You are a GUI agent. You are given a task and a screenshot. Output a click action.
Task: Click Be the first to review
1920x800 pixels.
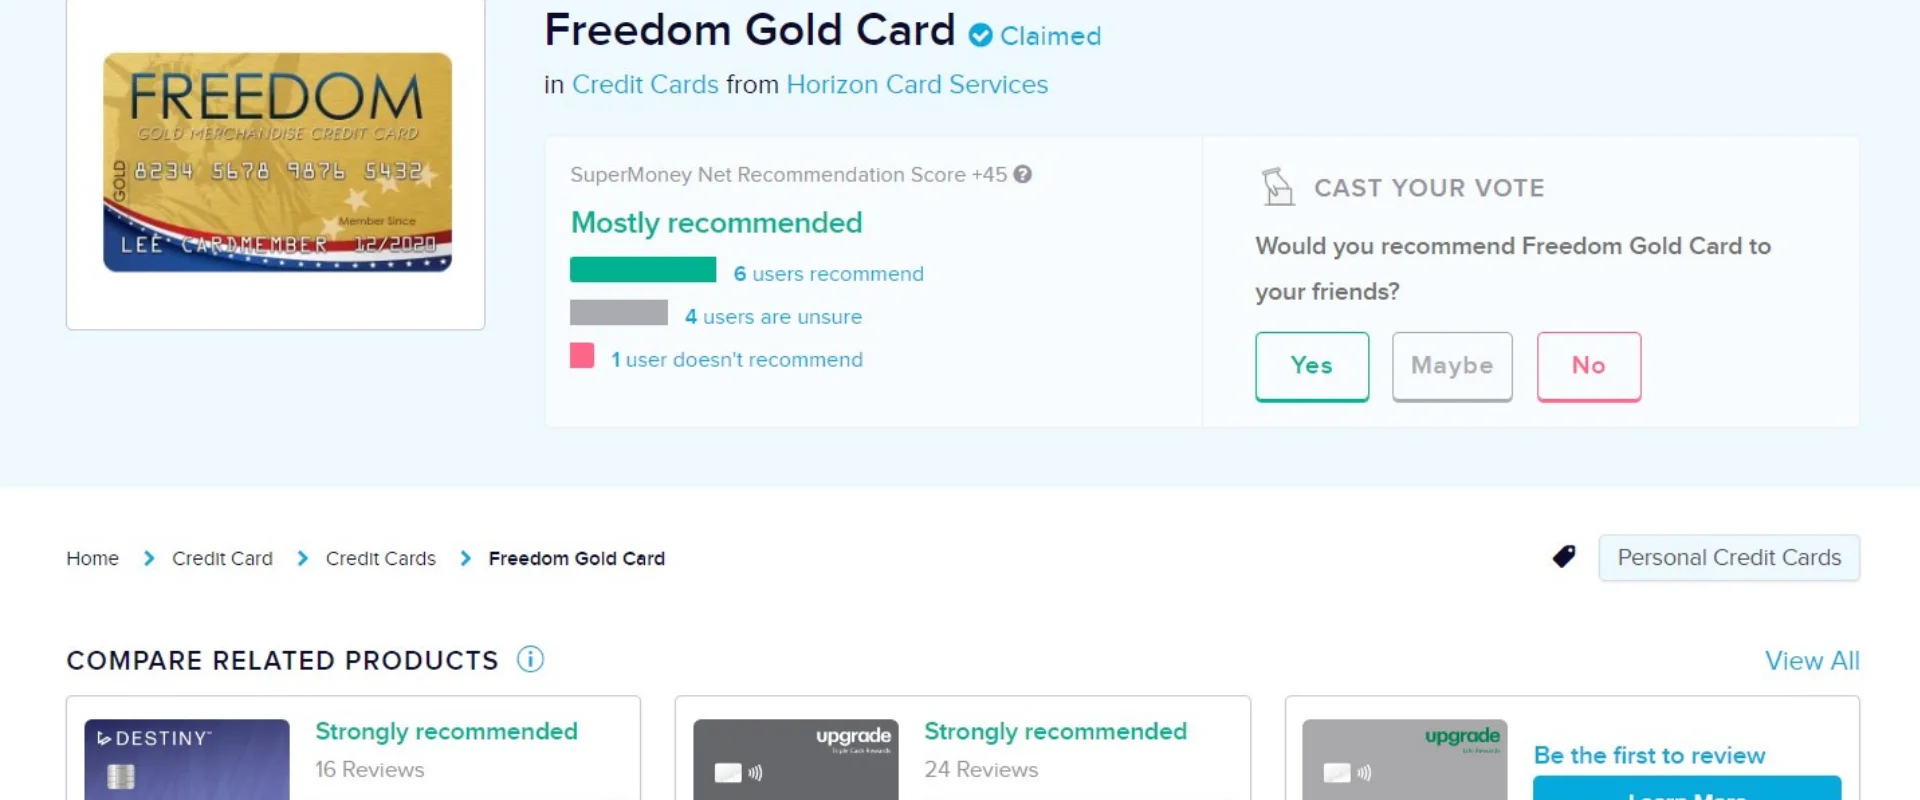point(1650,755)
